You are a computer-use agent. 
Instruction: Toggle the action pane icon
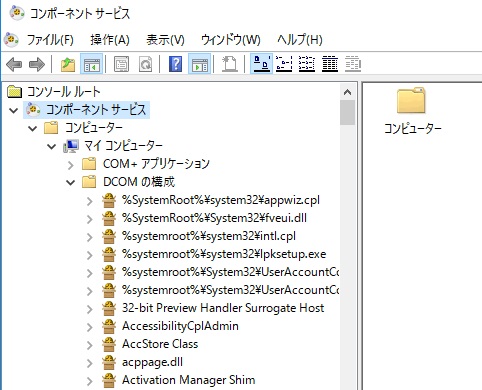[x=199, y=64]
